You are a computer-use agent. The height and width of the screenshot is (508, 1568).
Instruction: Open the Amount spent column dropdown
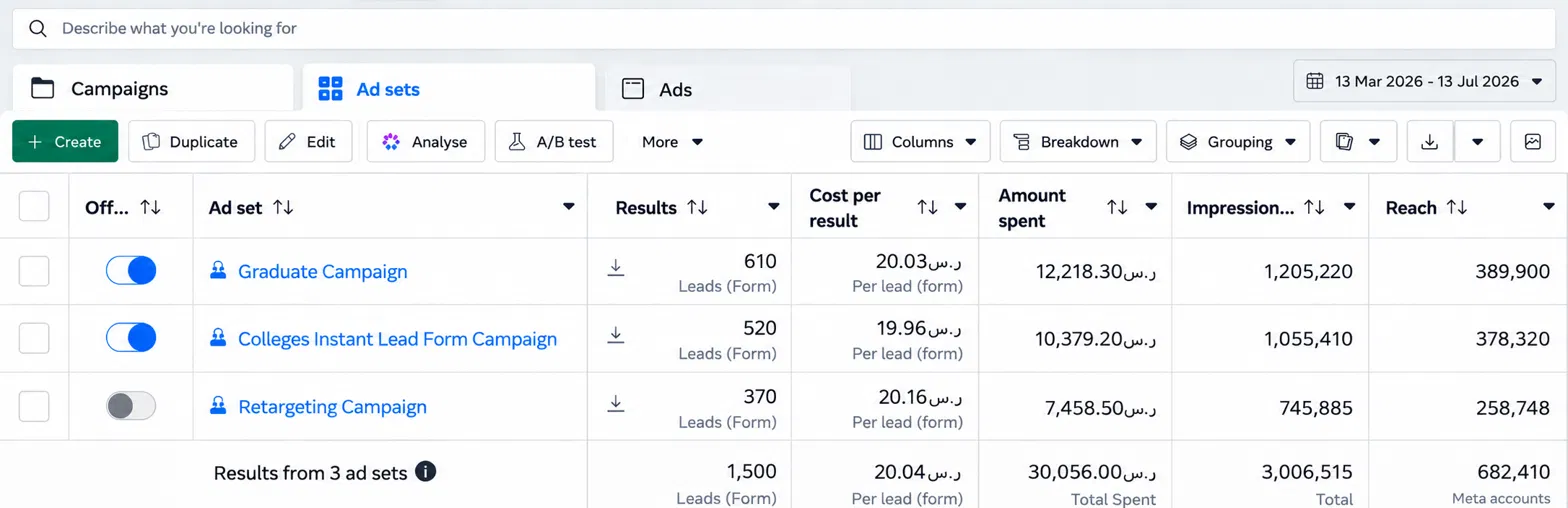pyautogui.click(x=1151, y=207)
